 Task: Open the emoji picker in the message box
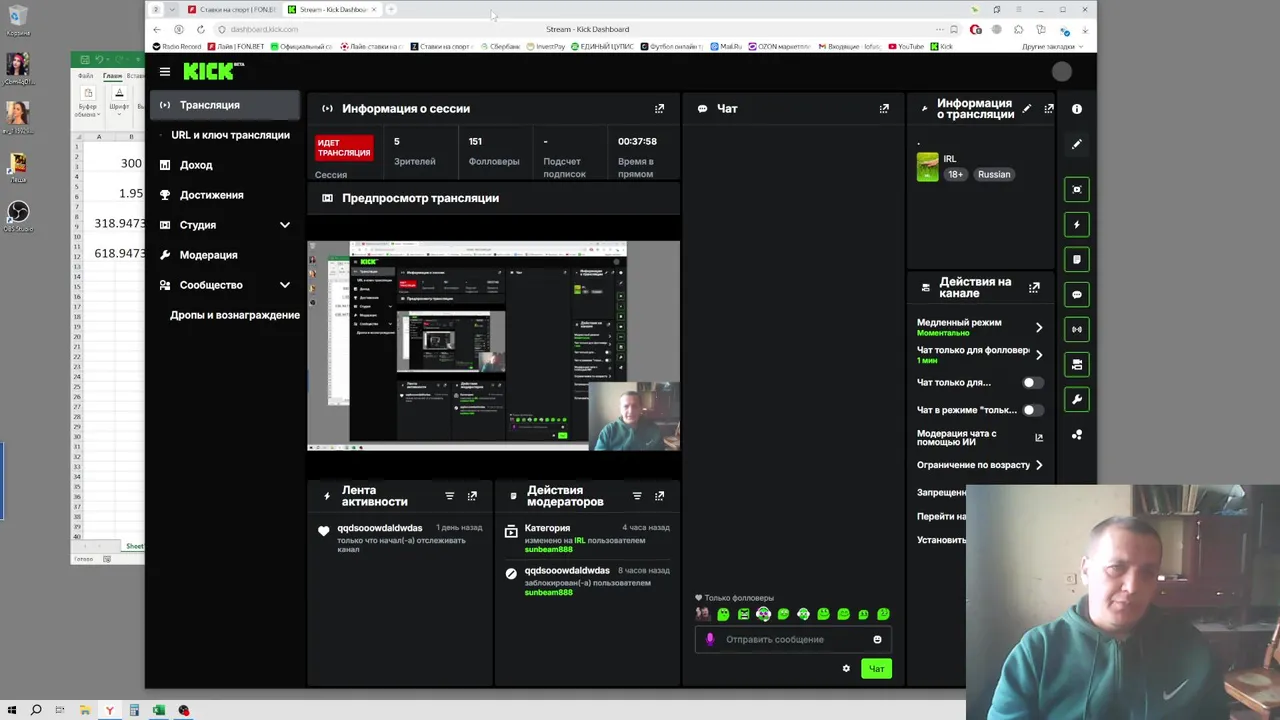click(x=877, y=640)
